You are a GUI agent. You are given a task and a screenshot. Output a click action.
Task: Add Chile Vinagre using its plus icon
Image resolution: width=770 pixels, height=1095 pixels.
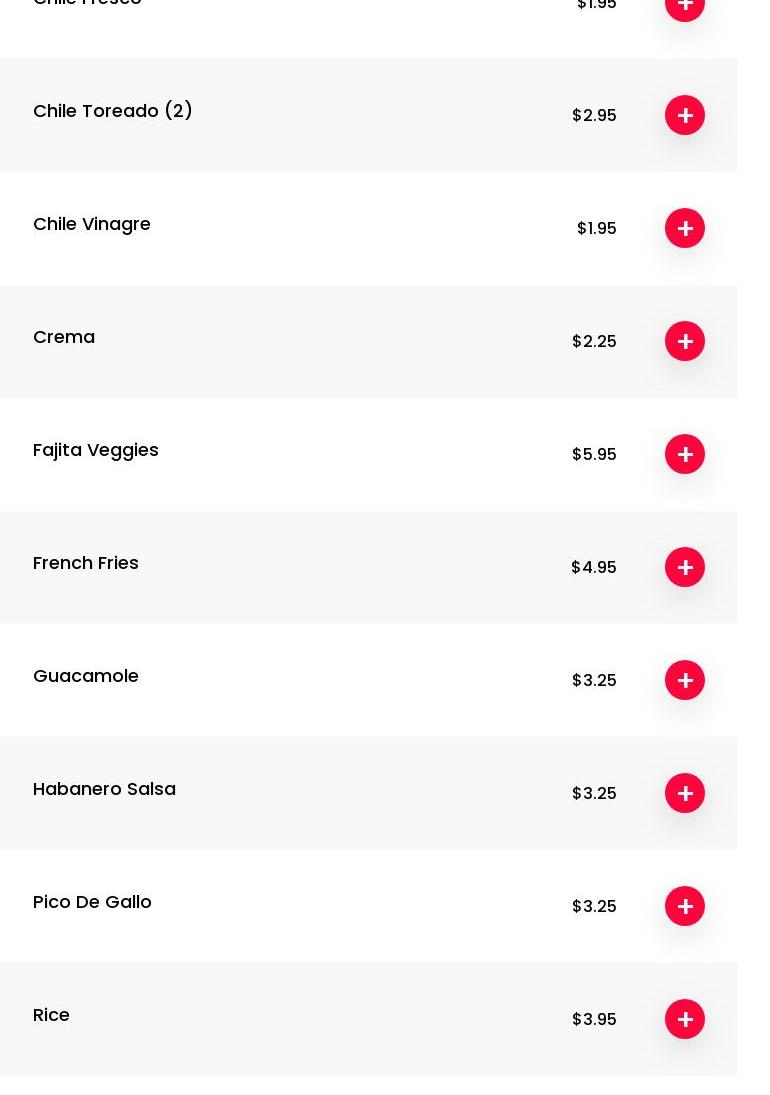pyautogui.click(x=685, y=228)
